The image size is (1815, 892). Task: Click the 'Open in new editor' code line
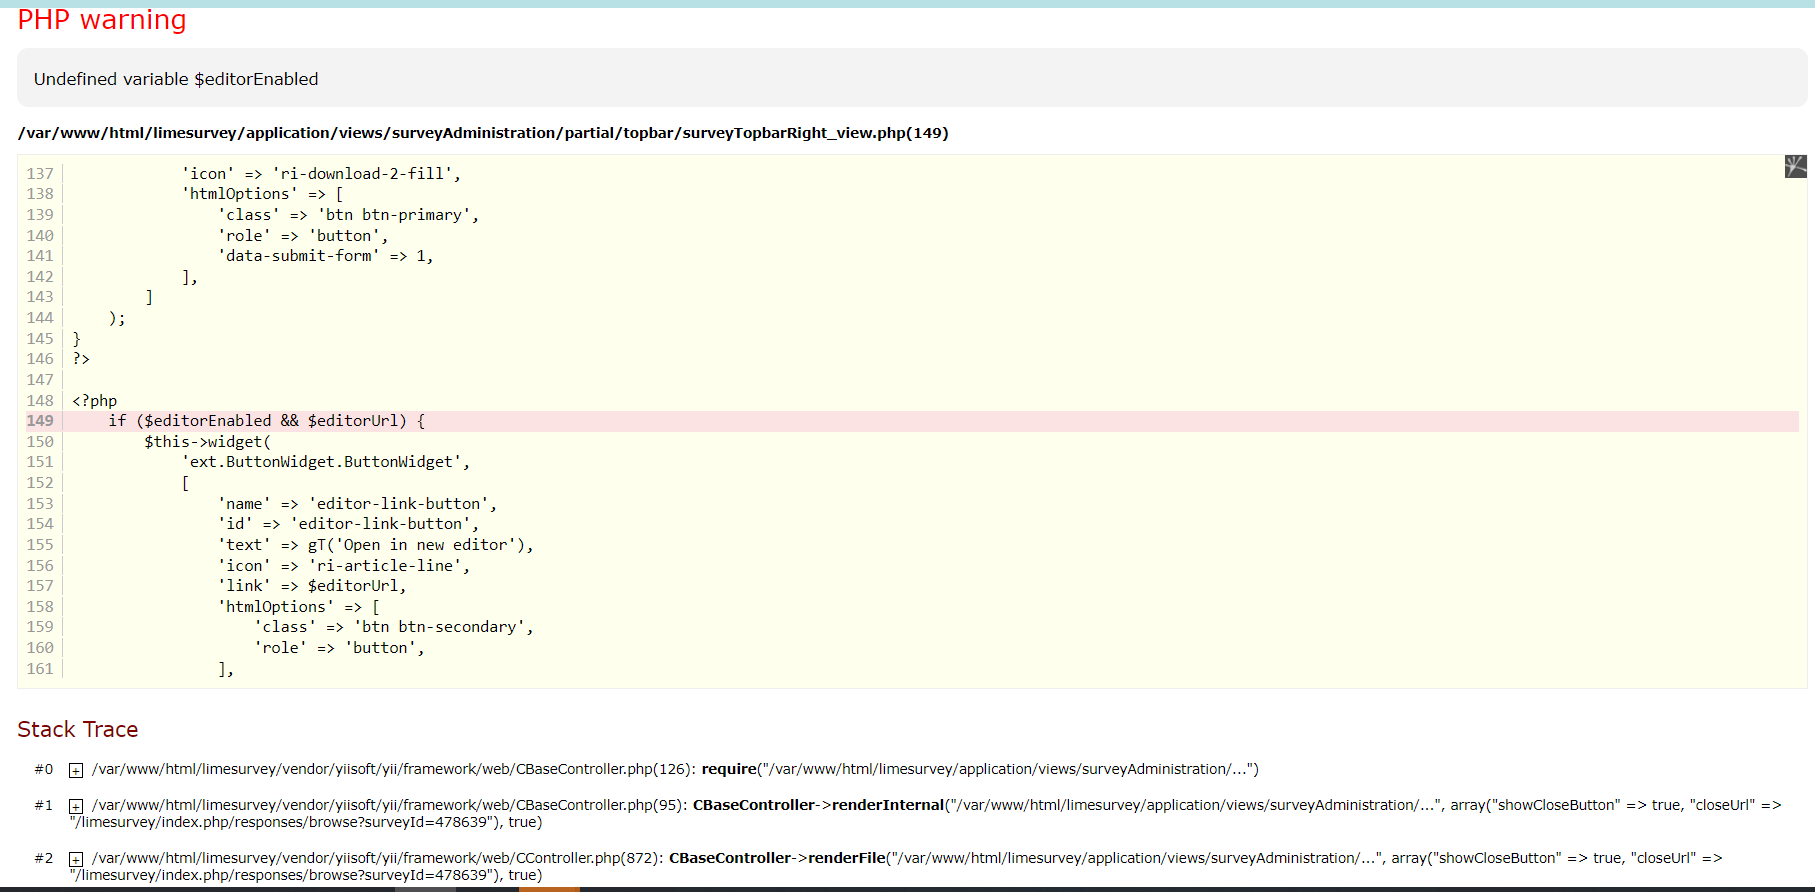coord(375,545)
